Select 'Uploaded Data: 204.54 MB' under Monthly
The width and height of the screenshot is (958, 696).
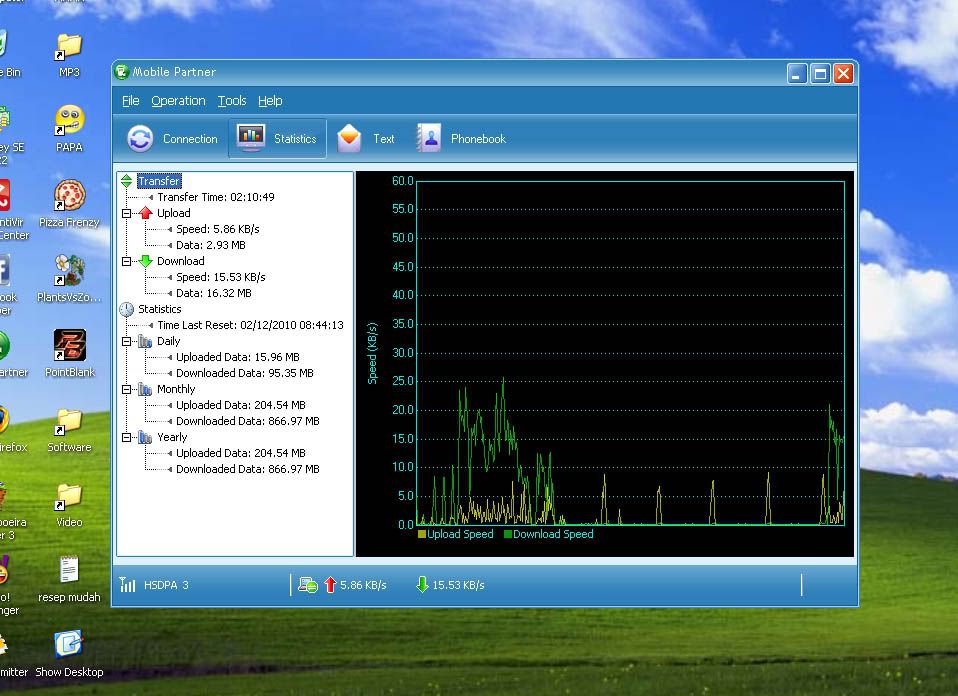pos(241,405)
